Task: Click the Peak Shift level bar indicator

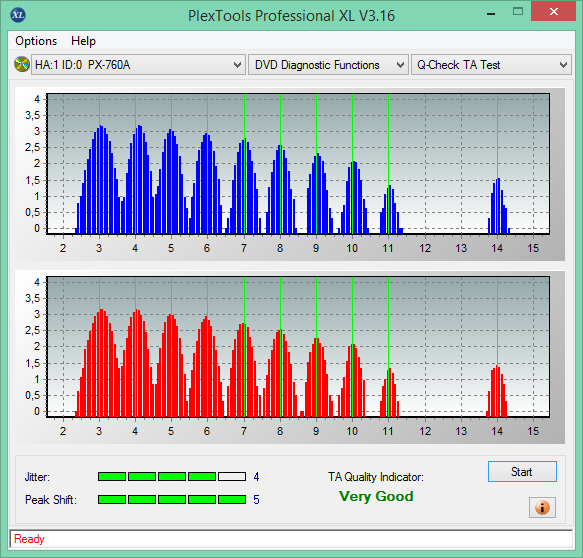Action: pos(172,499)
